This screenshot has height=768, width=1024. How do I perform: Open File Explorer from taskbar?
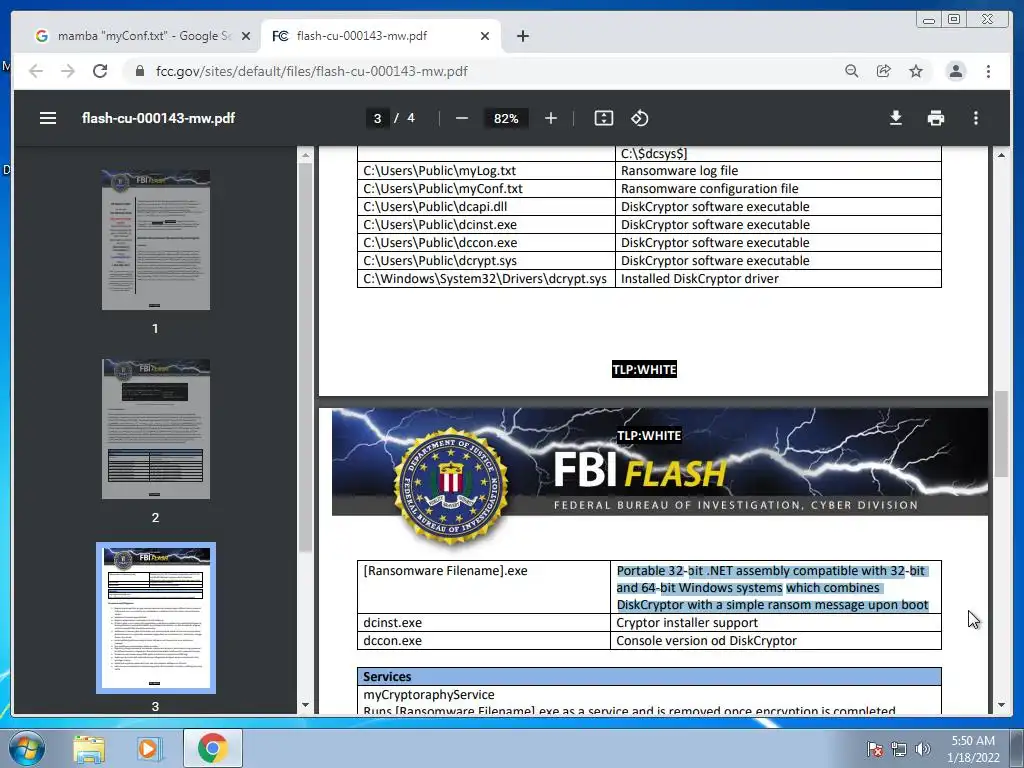click(x=89, y=748)
